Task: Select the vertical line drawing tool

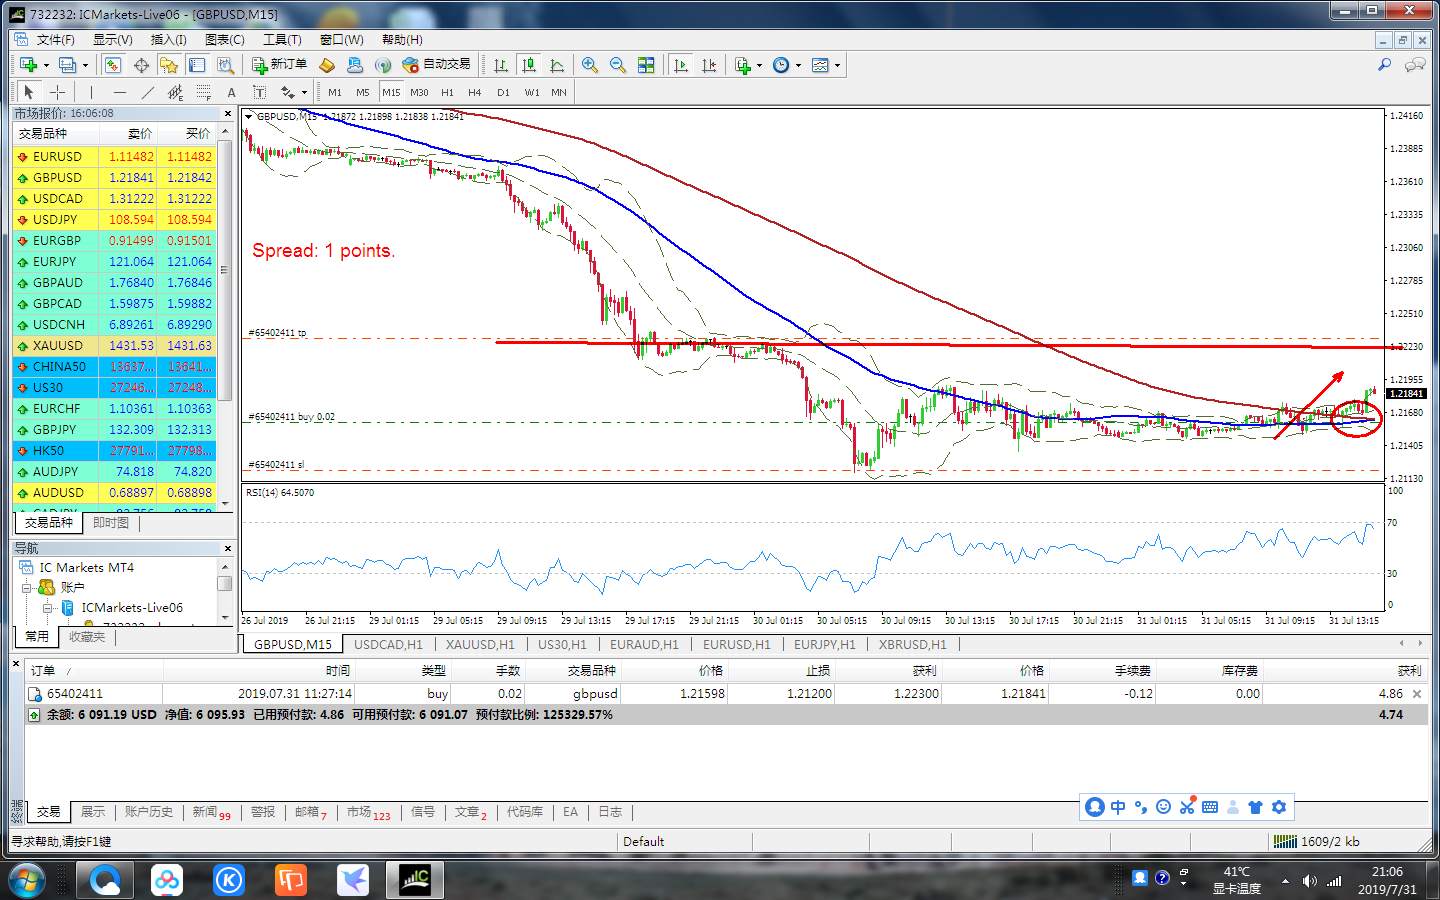Action: [91, 92]
